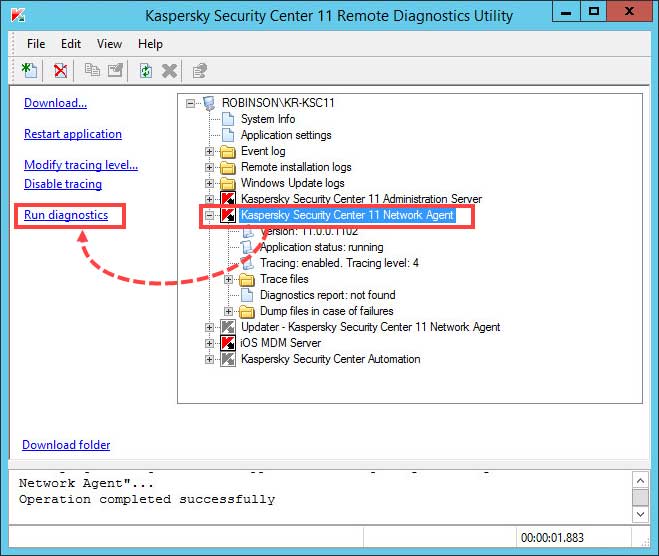Expand the Windows Update logs node
Viewport: 659px width, 556px height.
[209, 183]
